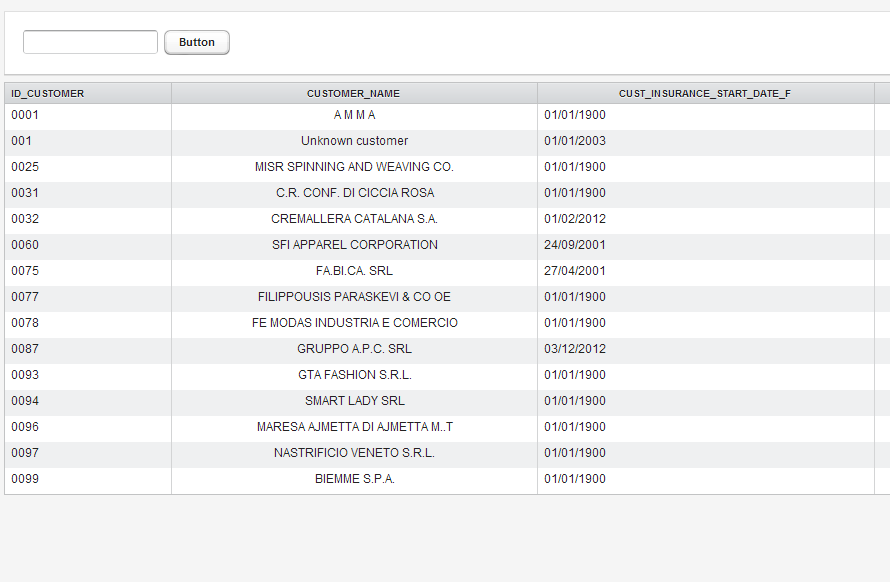Click C.R. CONF. DI CICCIA ROSA cell
Screen dimensions: 890x582
click(x=354, y=193)
